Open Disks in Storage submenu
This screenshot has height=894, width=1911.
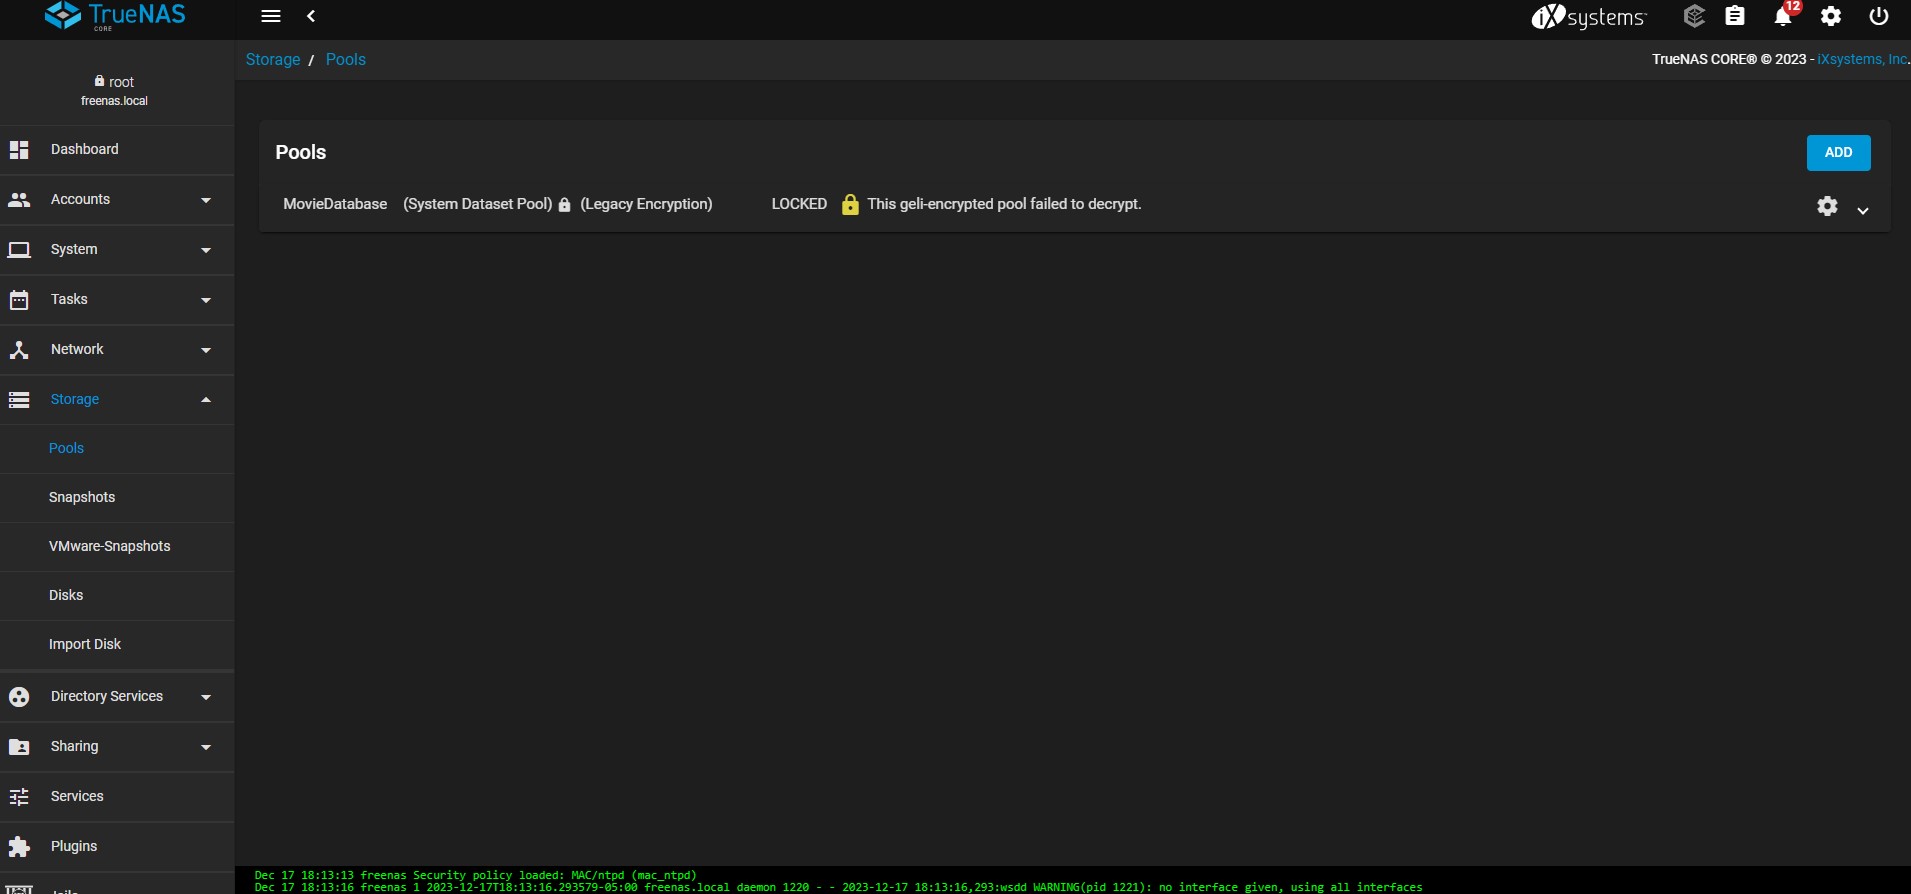pos(117,596)
